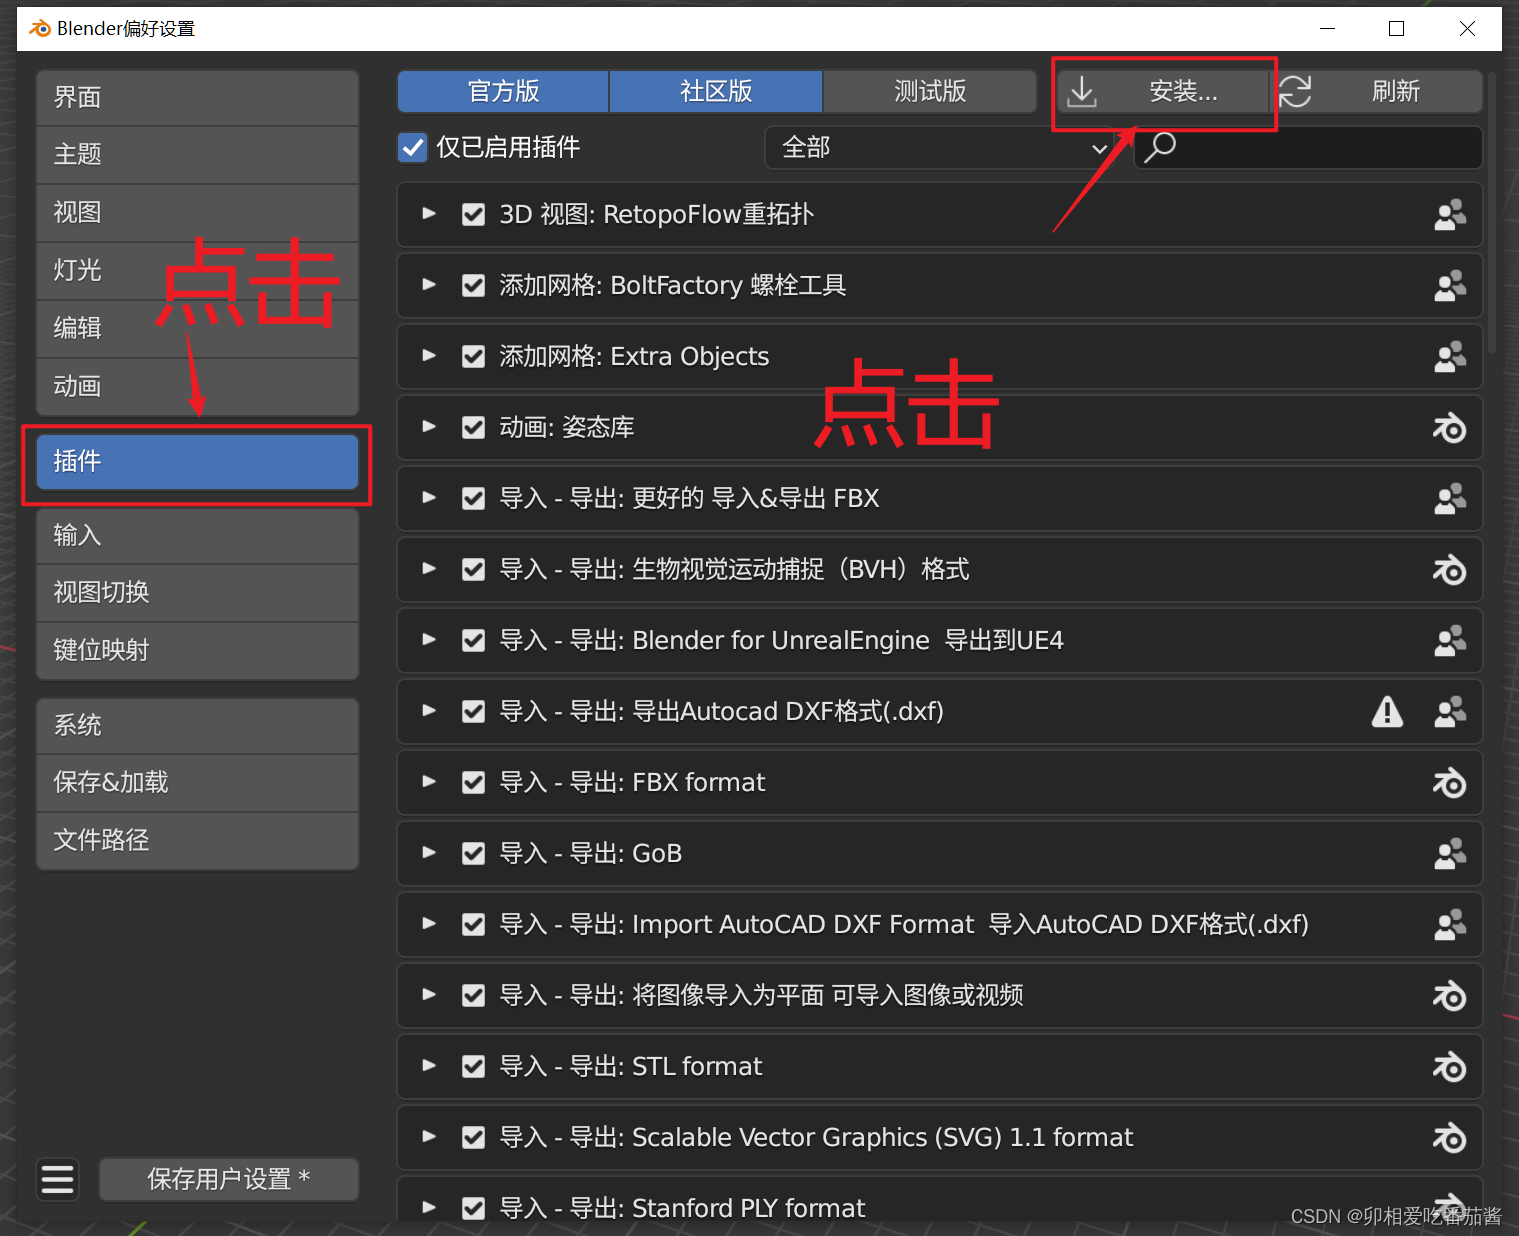Expand 导出Autocad DXF add-on details
1519x1236 pixels.
[429, 711]
